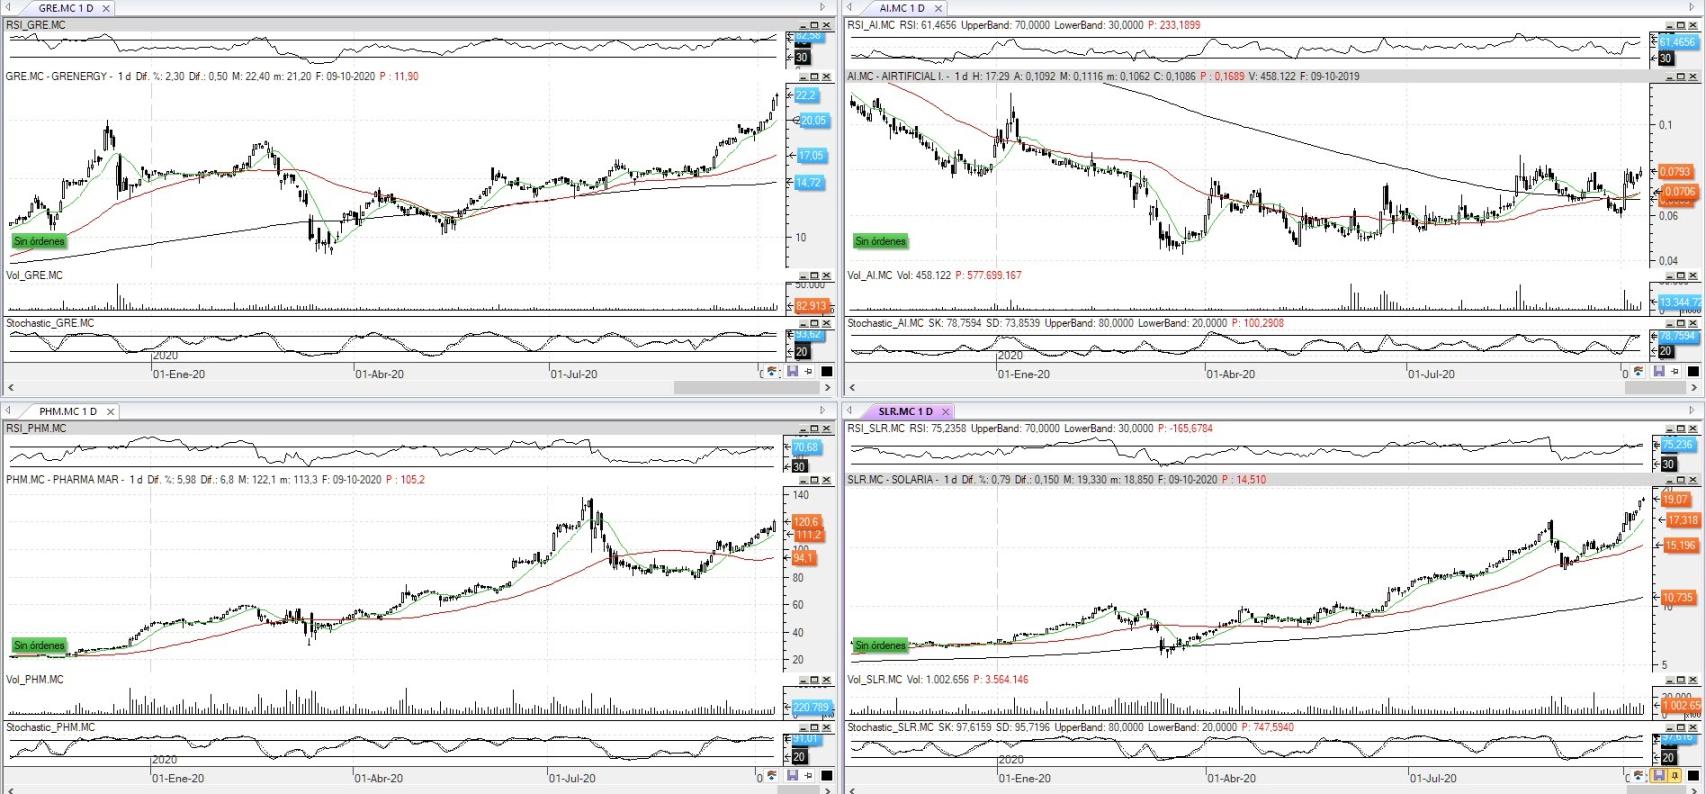1706x794 pixels.
Task: Click 'Sin órdenes' label on GRENERGY chart
Action: click(39, 241)
